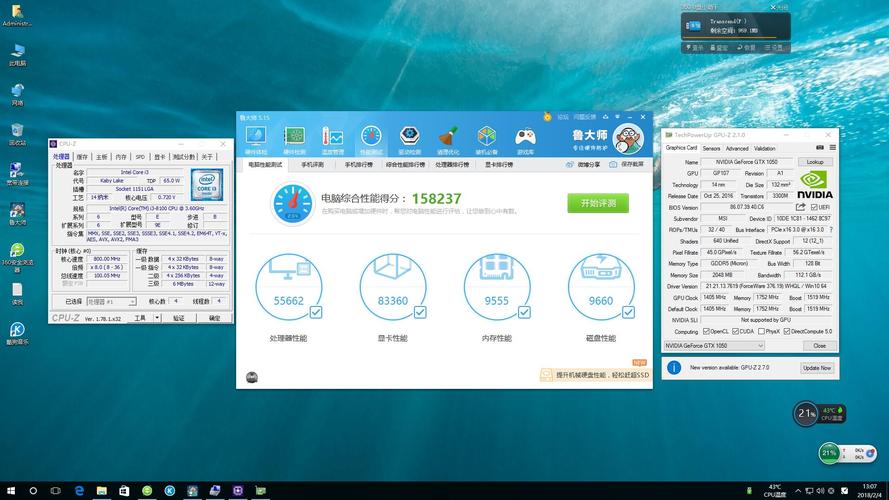Screen dimensions: 889x500
Task: Open the 装机必备 cube icon
Action: coord(486,140)
